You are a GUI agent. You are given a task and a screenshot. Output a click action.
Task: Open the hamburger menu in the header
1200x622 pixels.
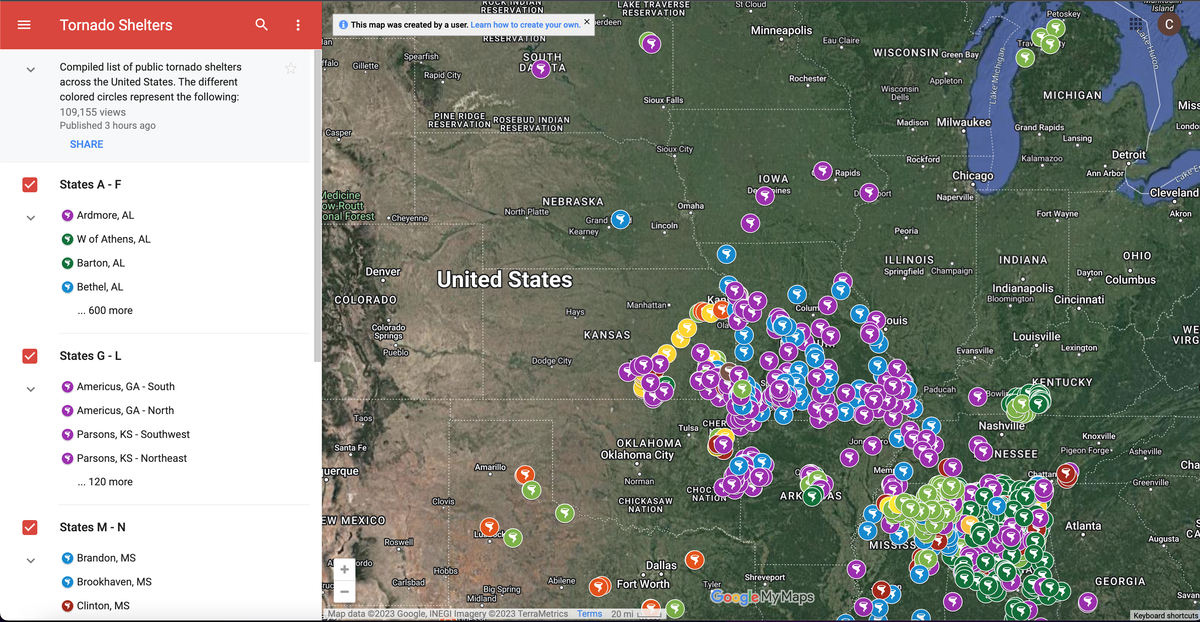(x=25, y=25)
